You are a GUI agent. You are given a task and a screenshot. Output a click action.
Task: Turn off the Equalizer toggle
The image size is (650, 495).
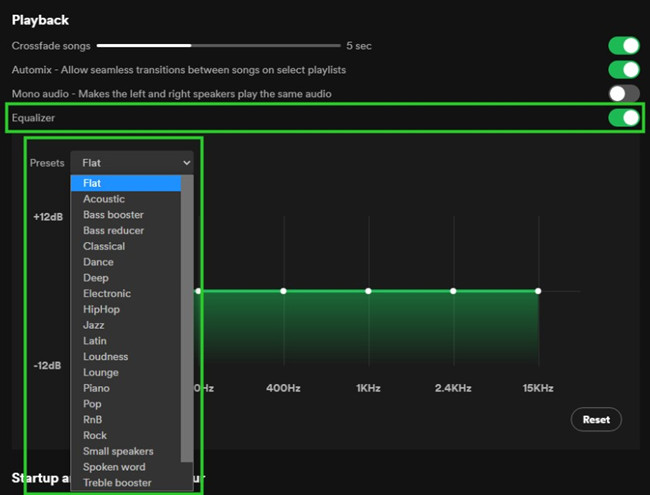click(x=624, y=118)
